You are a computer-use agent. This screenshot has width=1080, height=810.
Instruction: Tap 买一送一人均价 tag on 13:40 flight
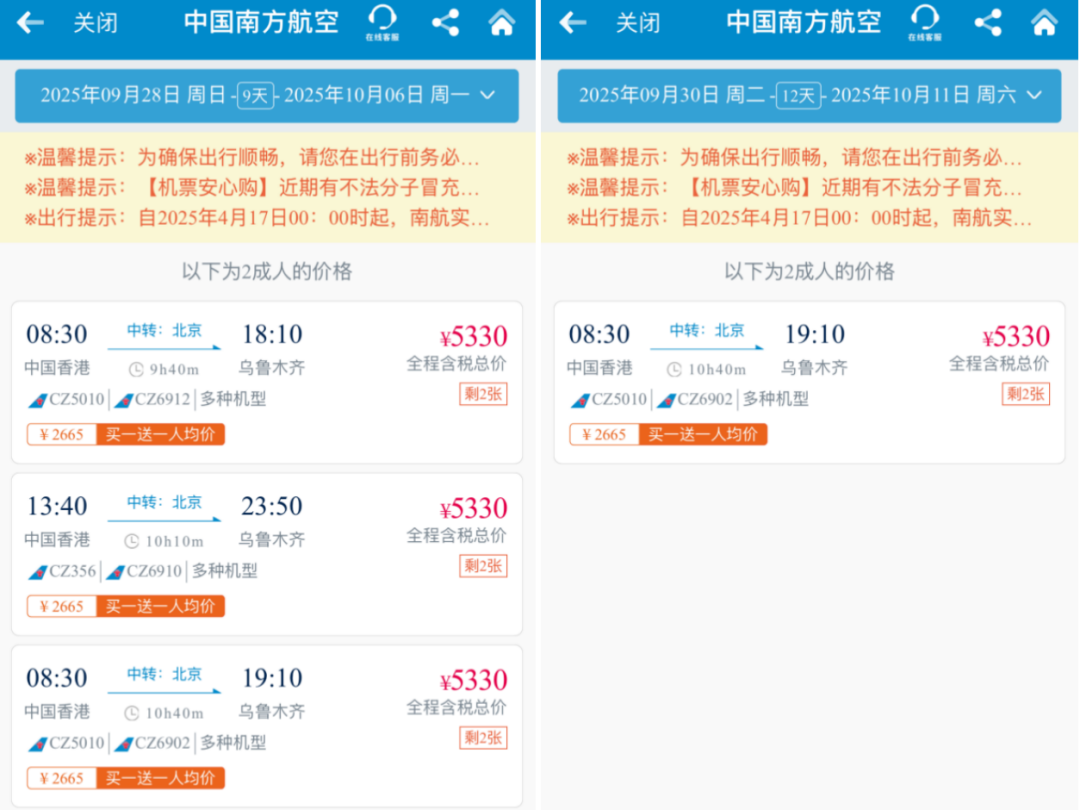pyautogui.click(x=160, y=606)
